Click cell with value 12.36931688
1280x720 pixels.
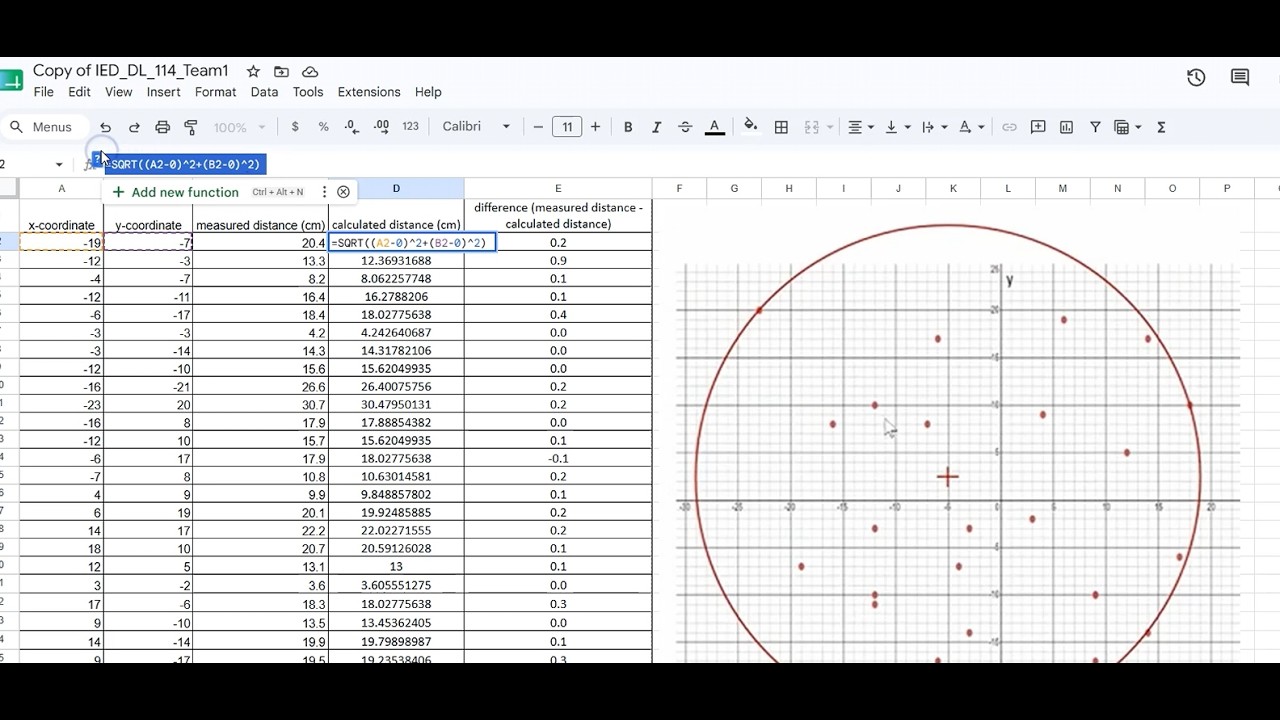click(396, 261)
